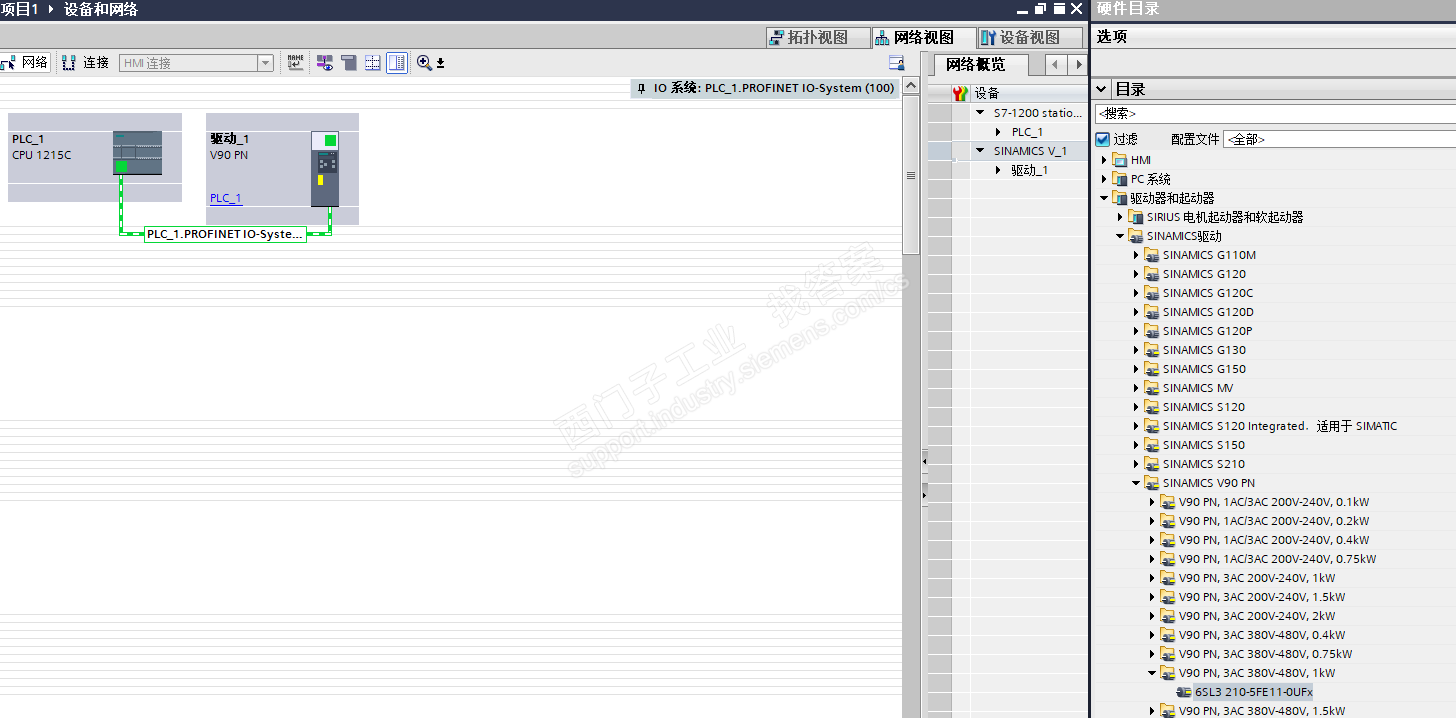Image resolution: width=1456 pixels, height=718 pixels.
Task: Expand the PC 系统 catalog folder
Action: click(1105, 179)
